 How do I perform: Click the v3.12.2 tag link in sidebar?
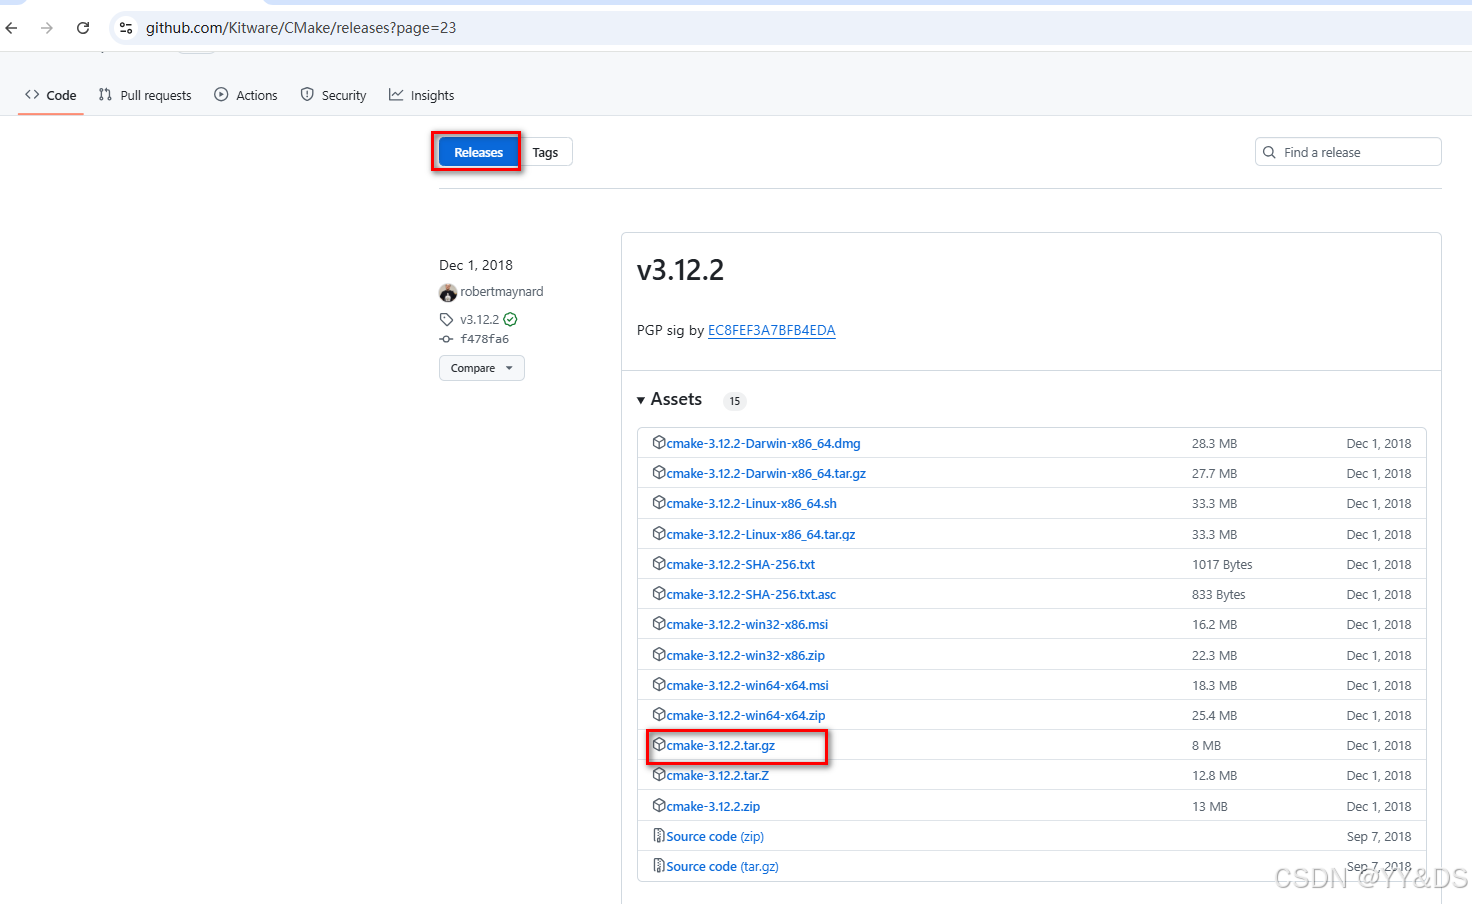coord(479,319)
